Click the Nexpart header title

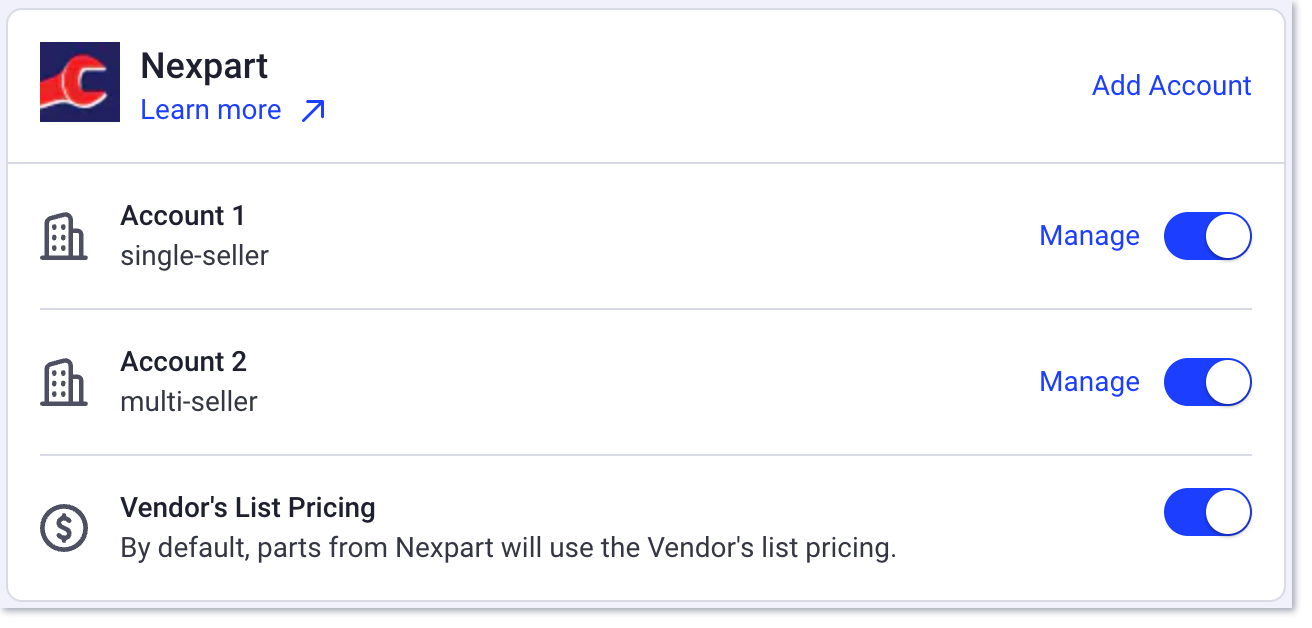(x=205, y=66)
